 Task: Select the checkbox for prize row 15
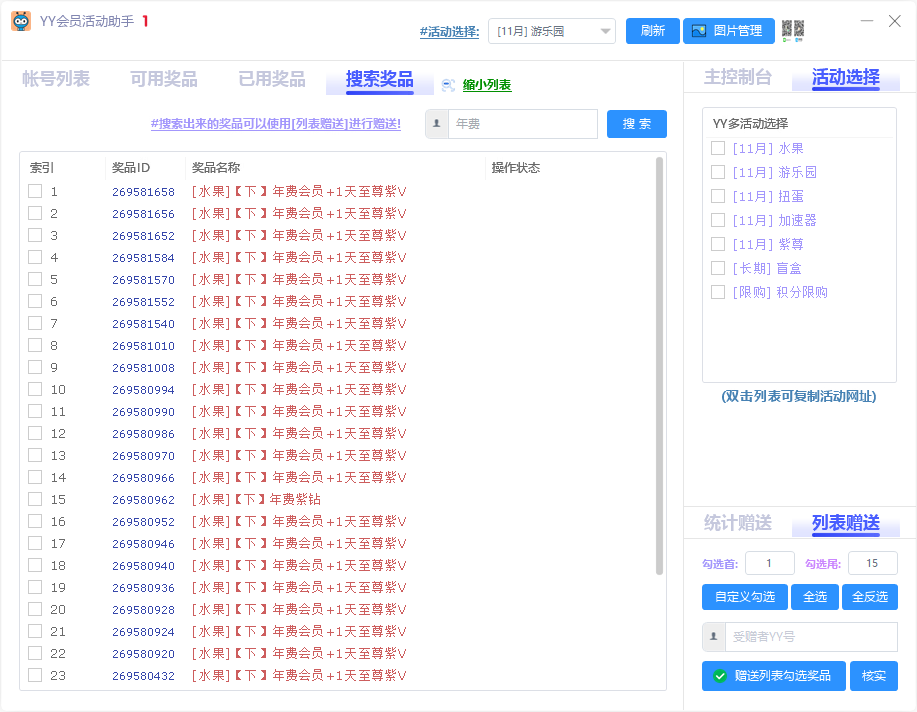(x=35, y=499)
